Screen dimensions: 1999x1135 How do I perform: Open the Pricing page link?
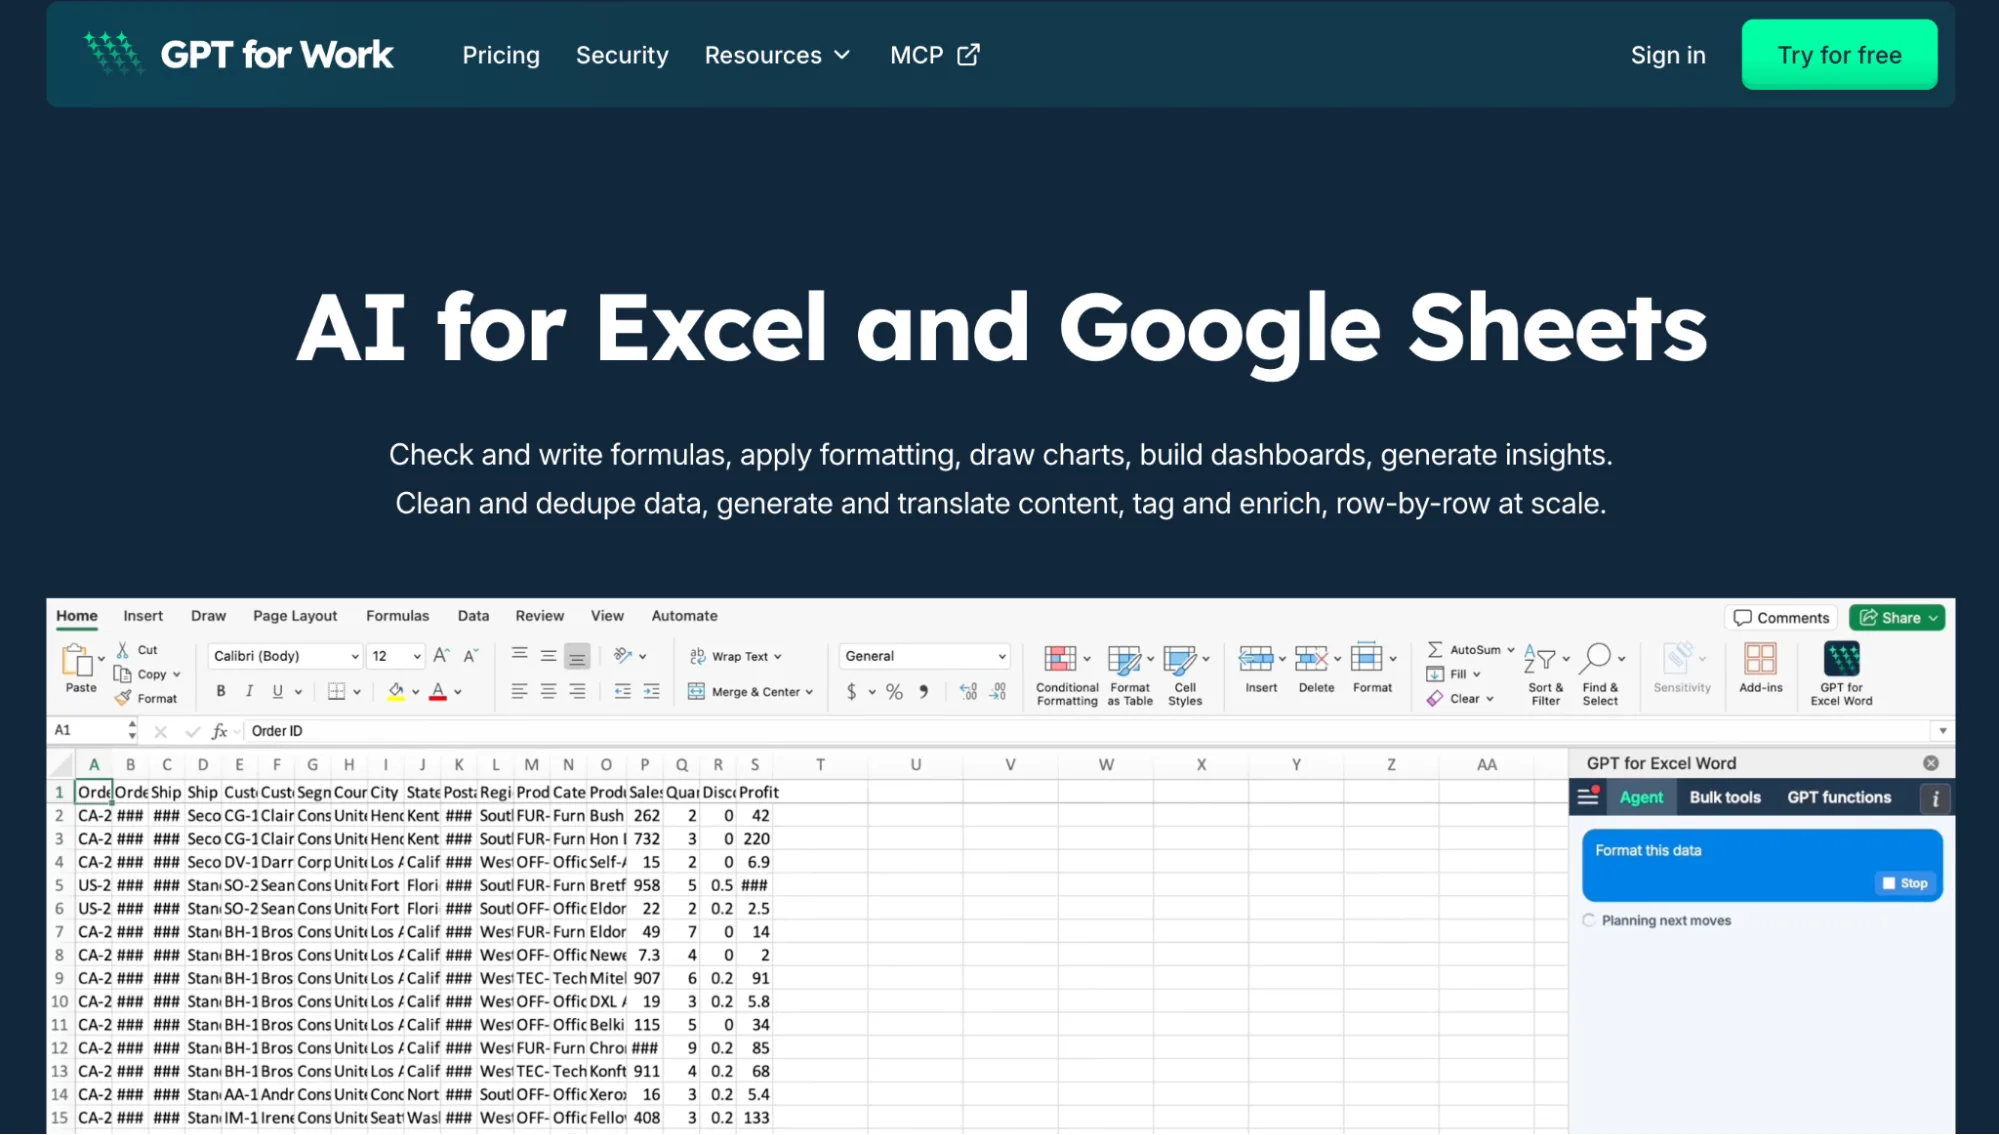(501, 55)
